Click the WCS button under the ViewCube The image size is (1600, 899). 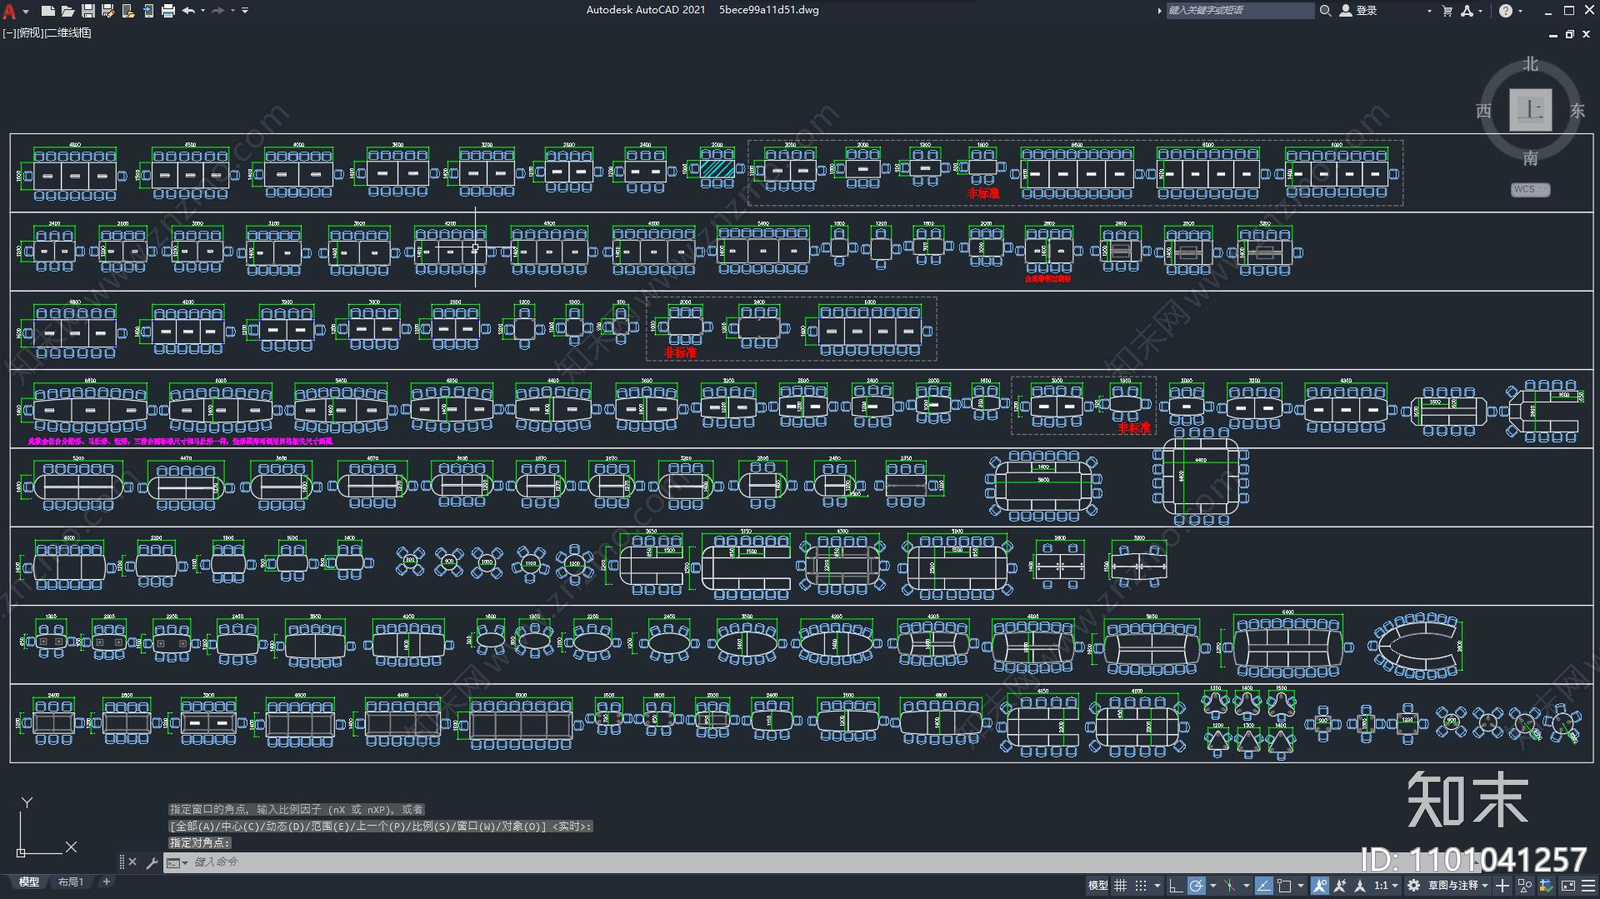coord(1529,189)
